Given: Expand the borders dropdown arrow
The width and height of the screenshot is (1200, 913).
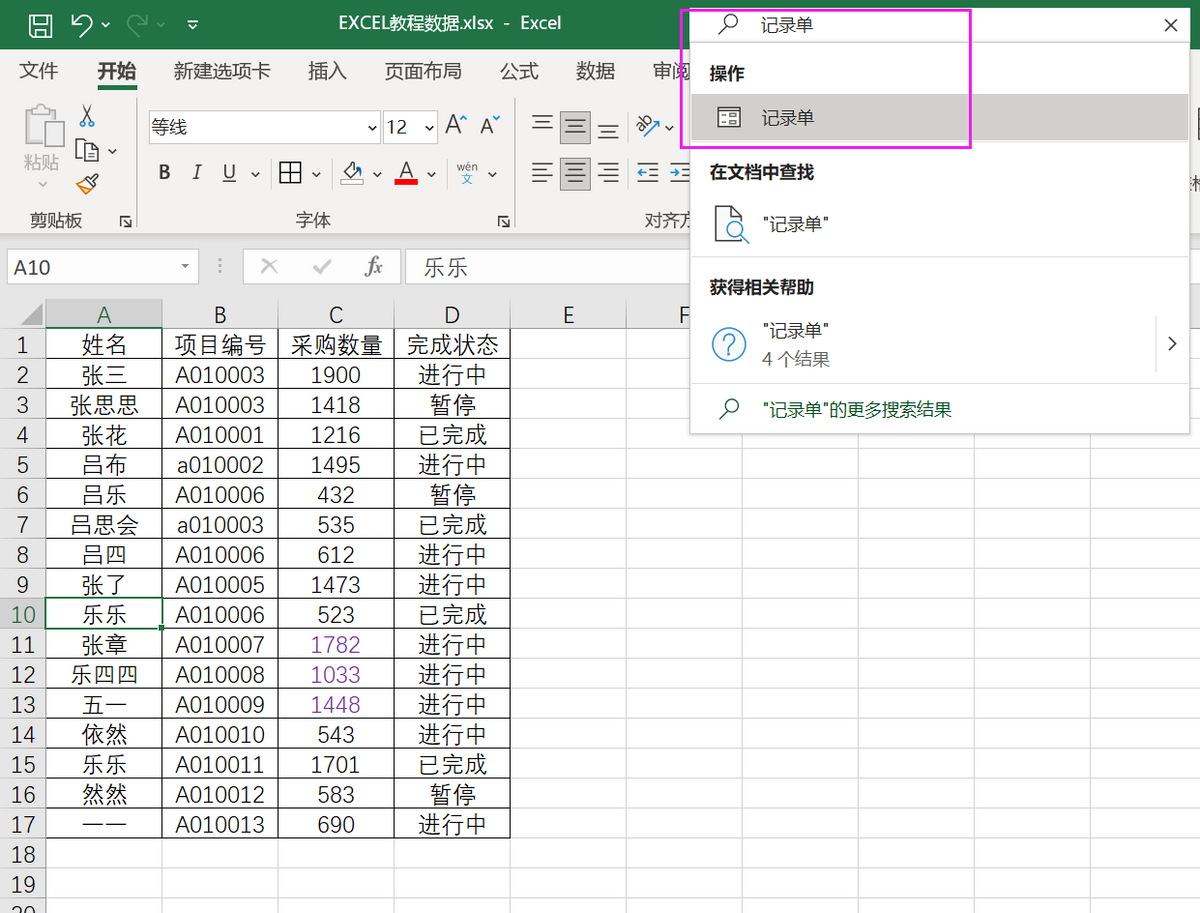Looking at the screenshot, I should (316, 173).
